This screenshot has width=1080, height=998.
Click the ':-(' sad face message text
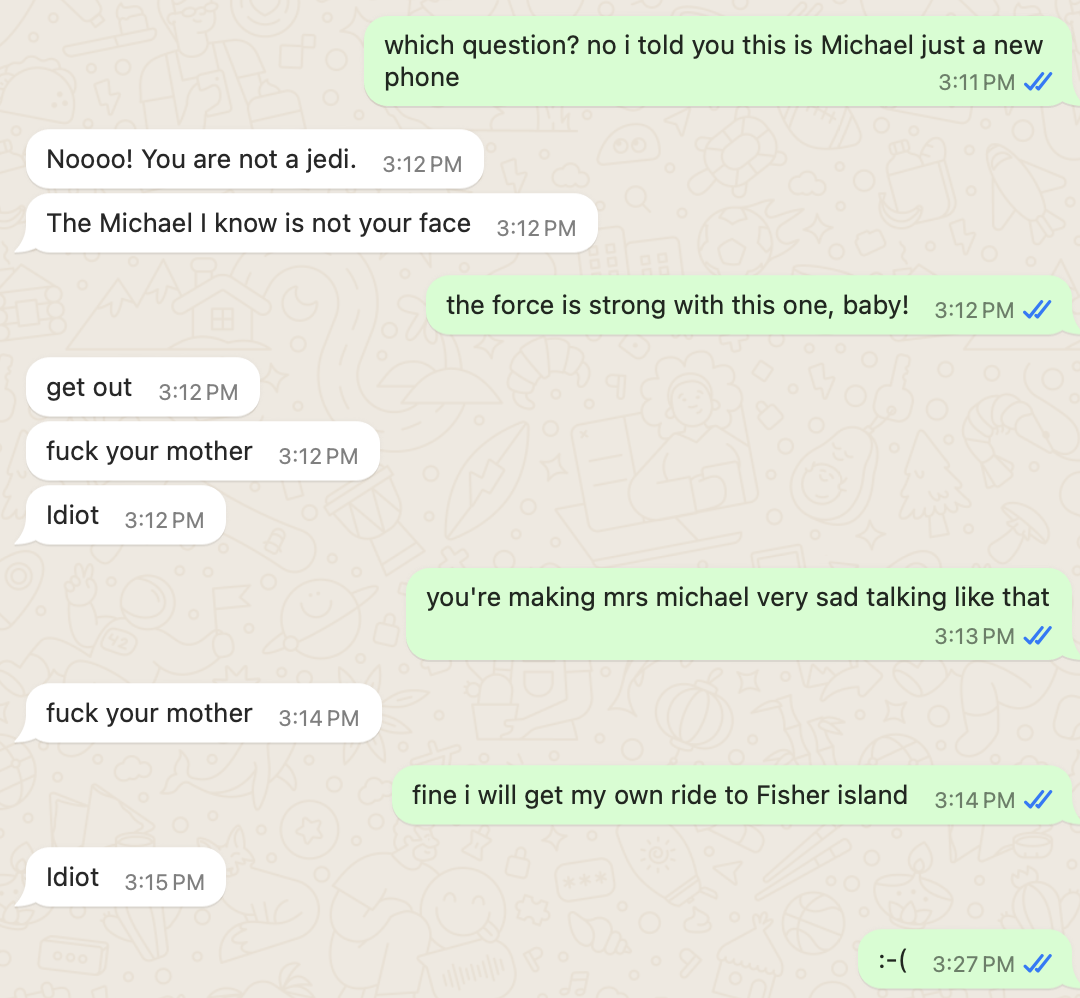[892, 962]
